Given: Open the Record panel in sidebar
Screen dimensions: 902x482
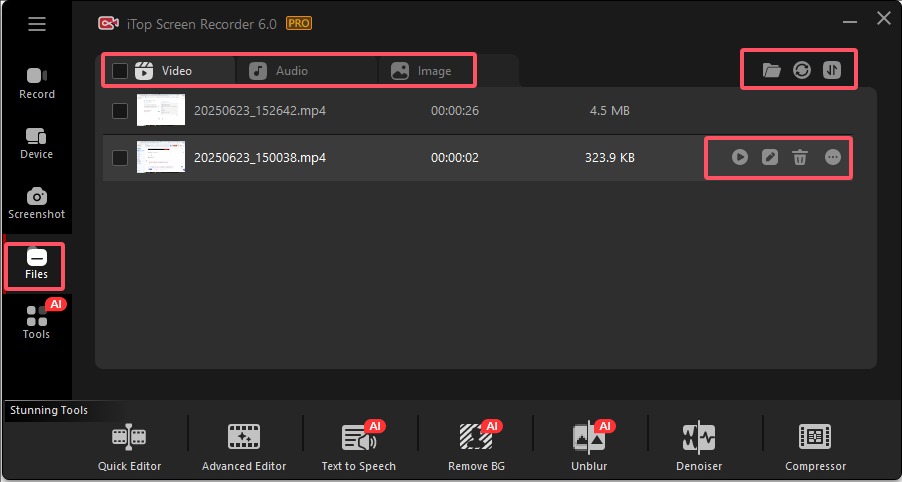Looking at the screenshot, I should pyautogui.click(x=36, y=83).
